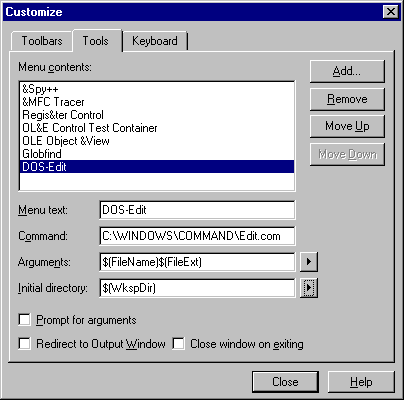Check Close window on exiting
Viewport: 404px width, 400px height.
[x=179, y=344]
